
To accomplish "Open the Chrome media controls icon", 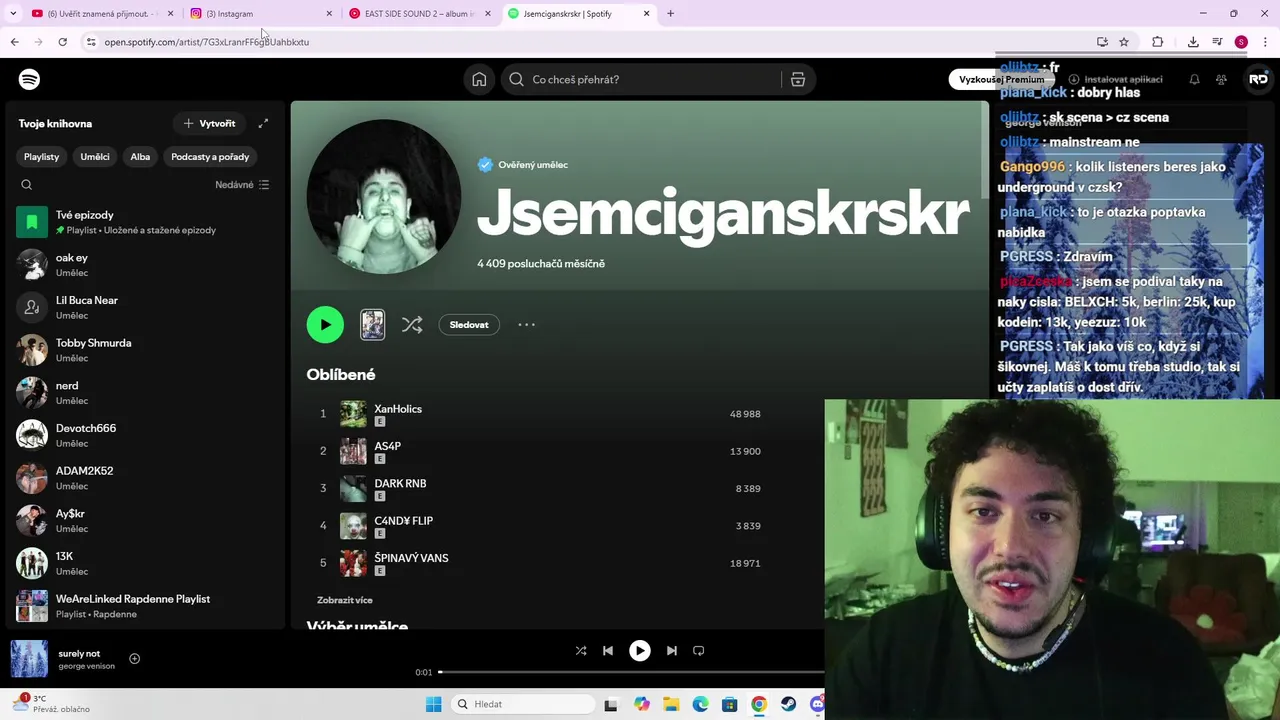I will [1217, 42].
